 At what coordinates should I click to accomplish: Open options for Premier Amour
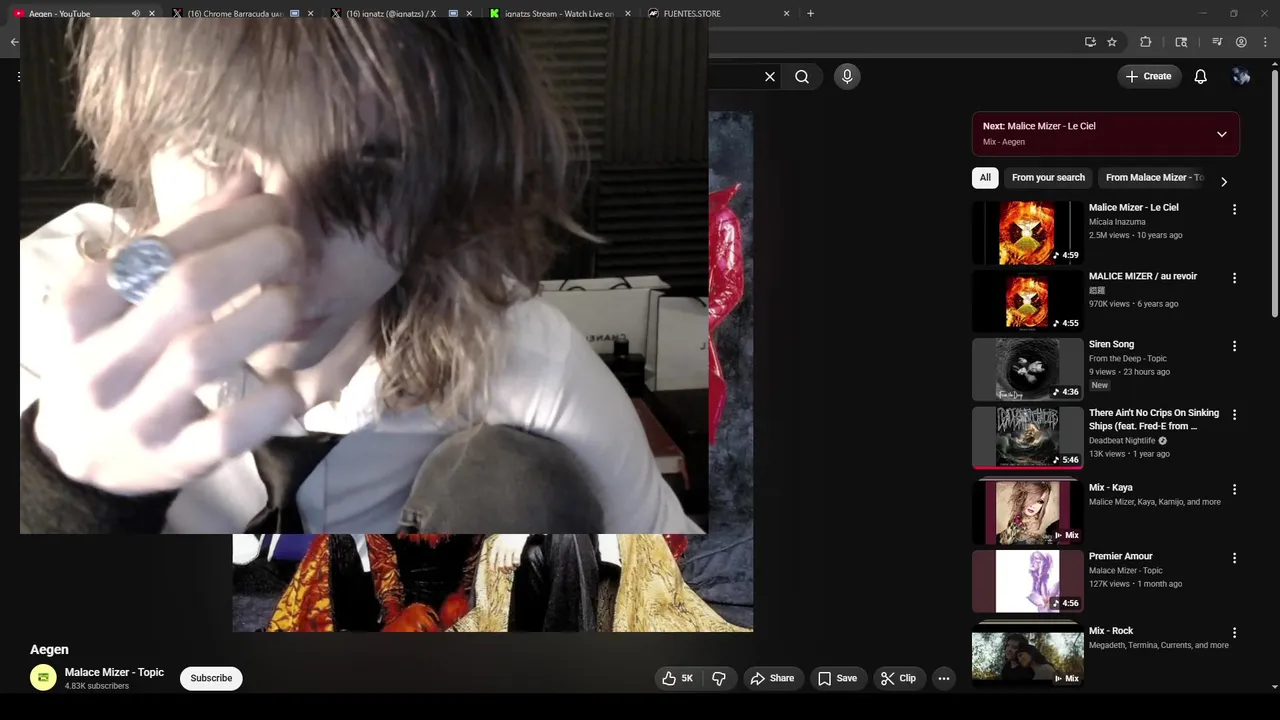(x=1234, y=558)
